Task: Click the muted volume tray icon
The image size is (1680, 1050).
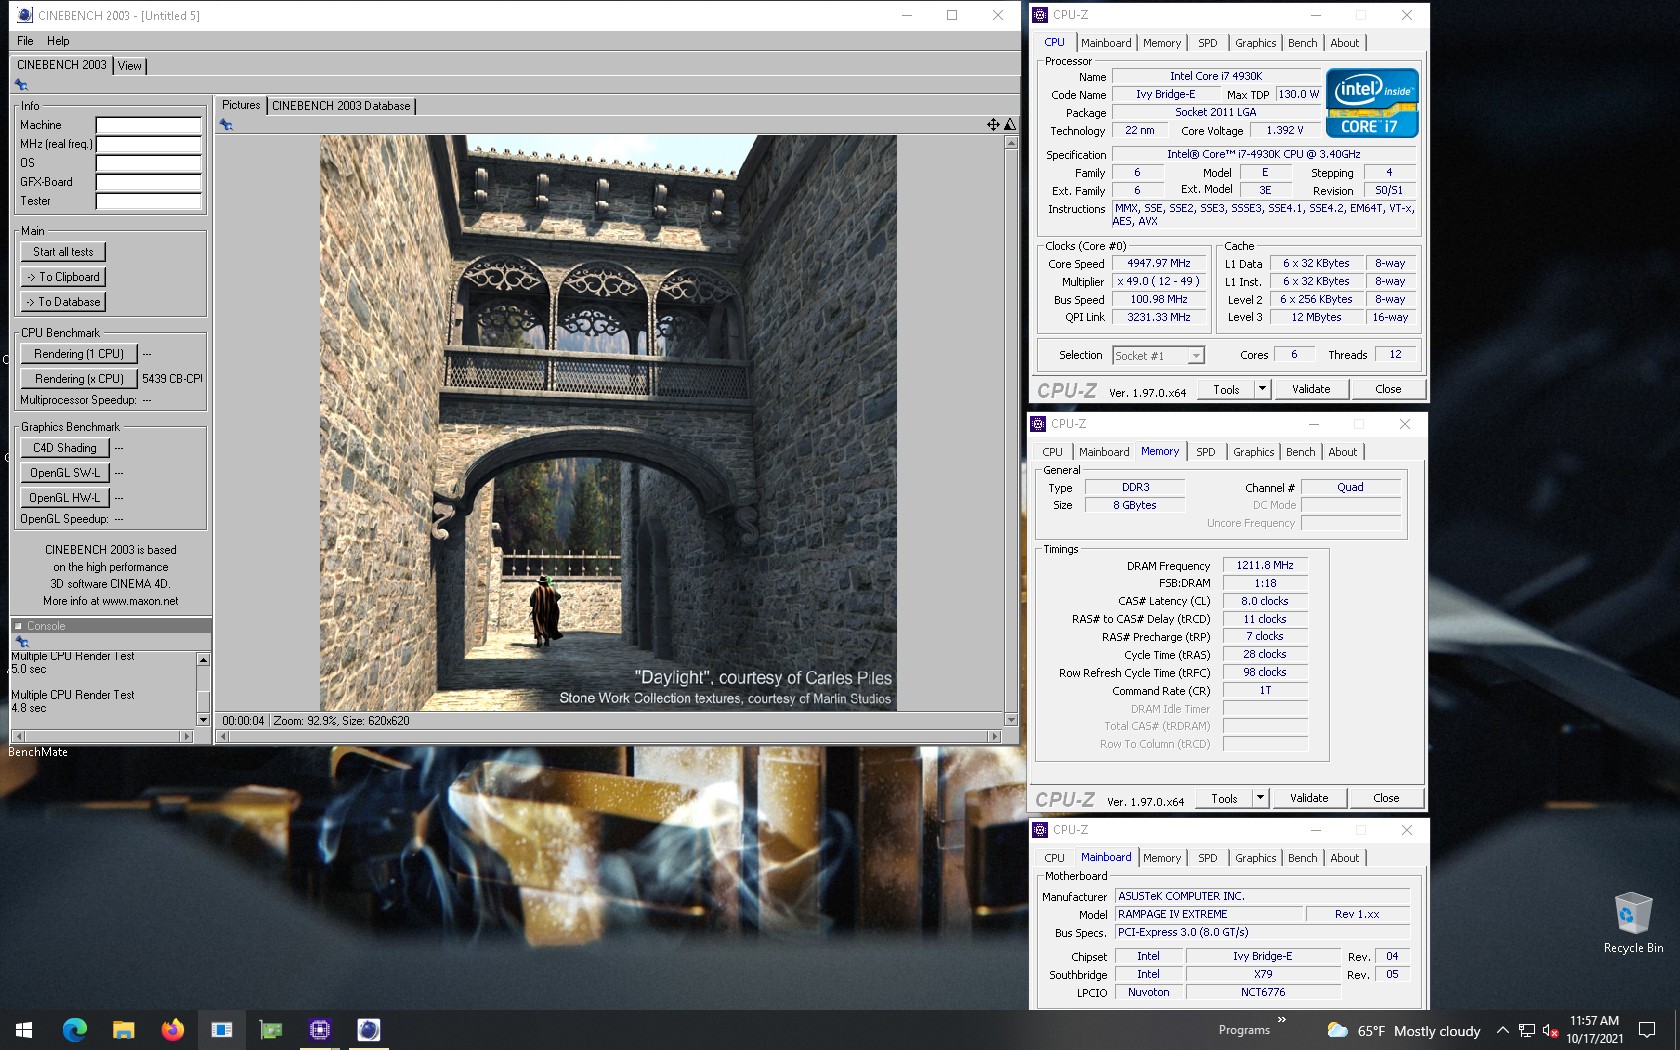Action: tap(1551, 1031)
